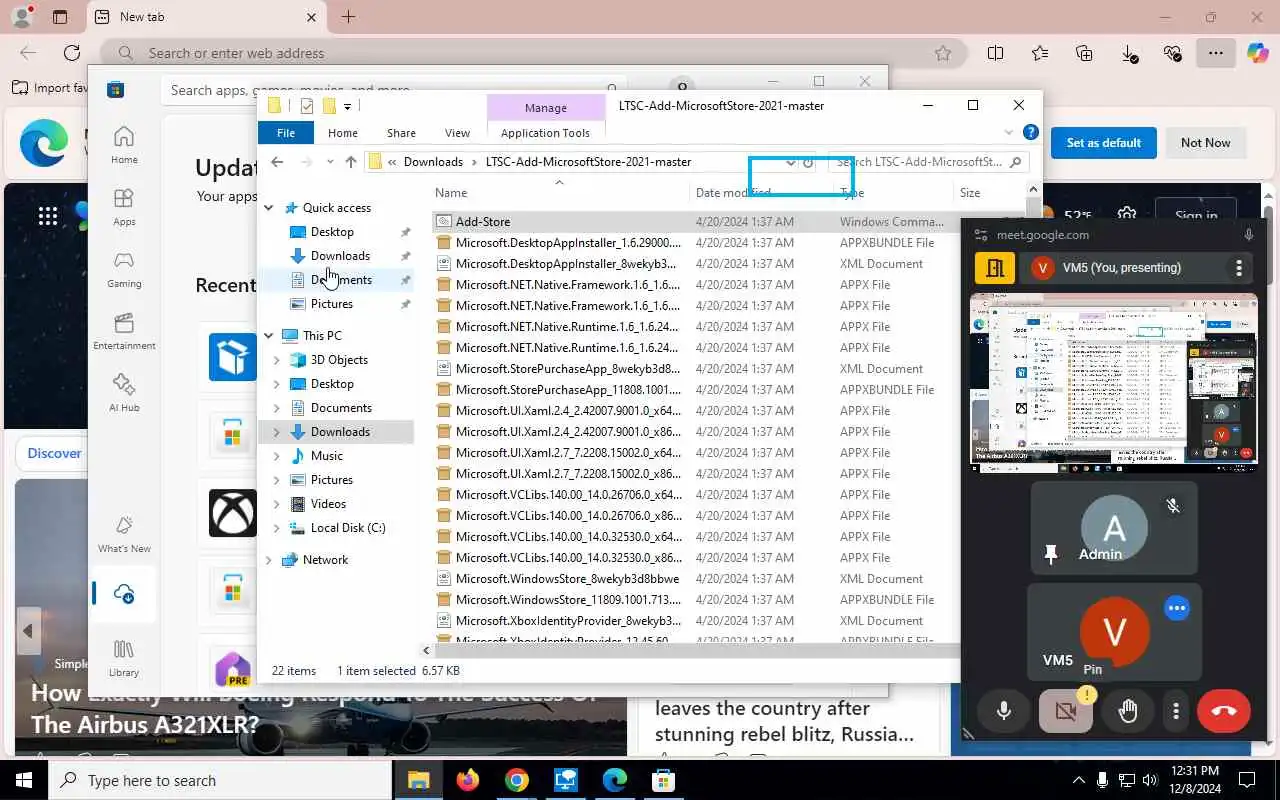
Task: Open VM5 presenting options menu
Action: (1239, 268)
